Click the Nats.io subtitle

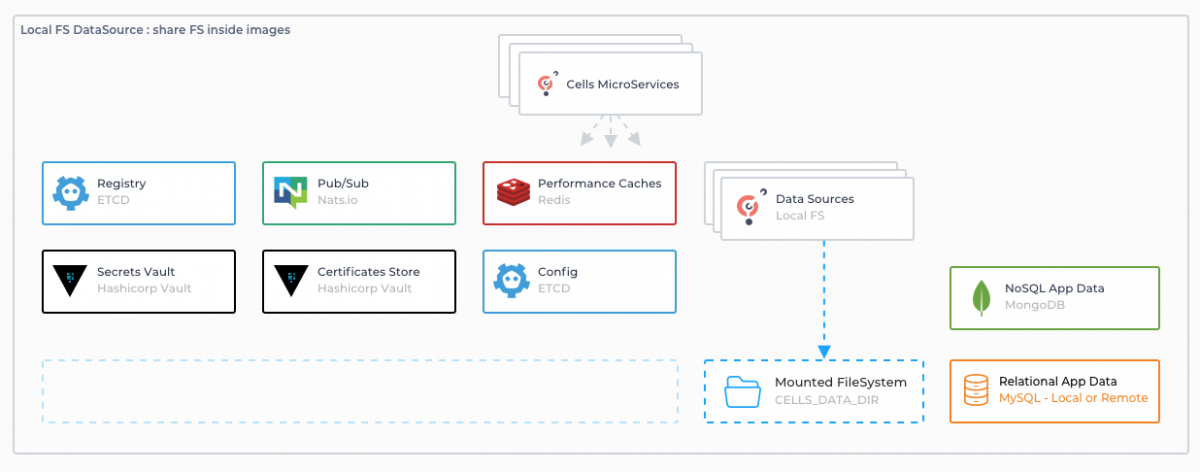click(337, 201)
